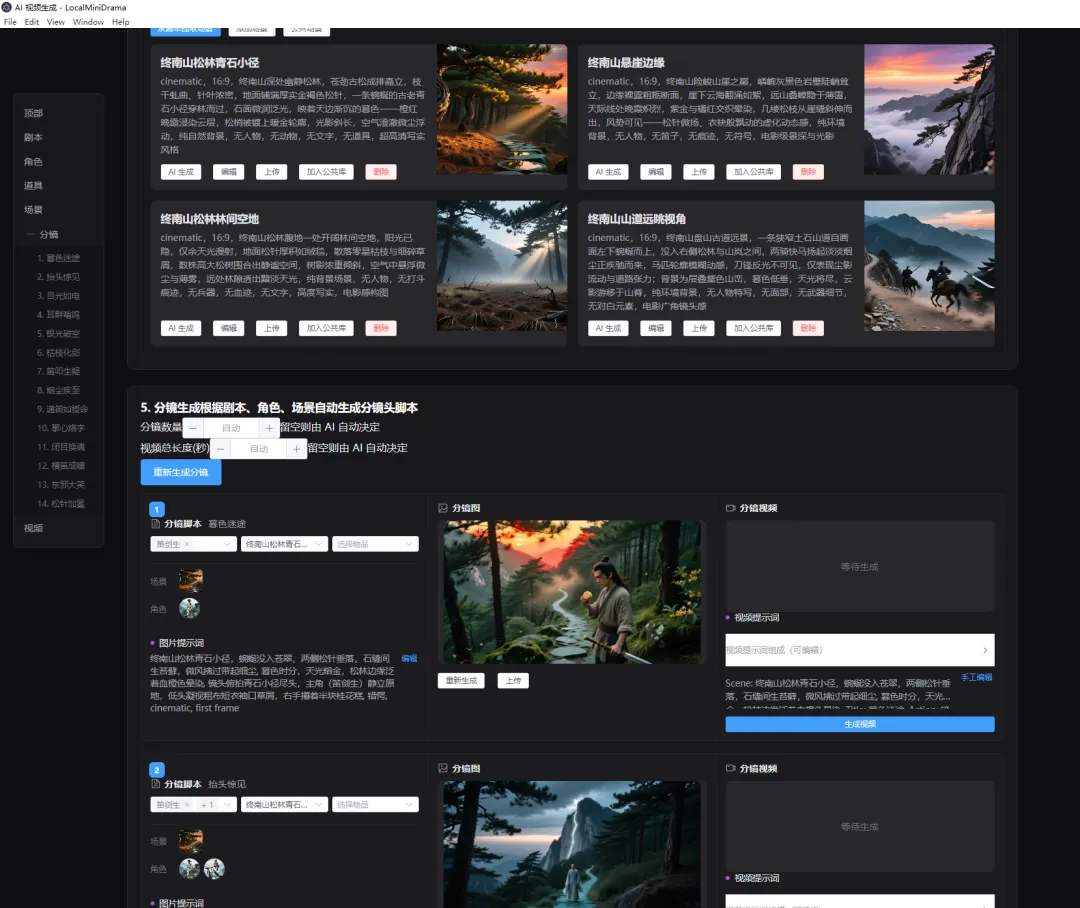This screenshot has height=908, width=1080.
Task: Select storyboard item 5. 银光破空
Action: point(59,333)
